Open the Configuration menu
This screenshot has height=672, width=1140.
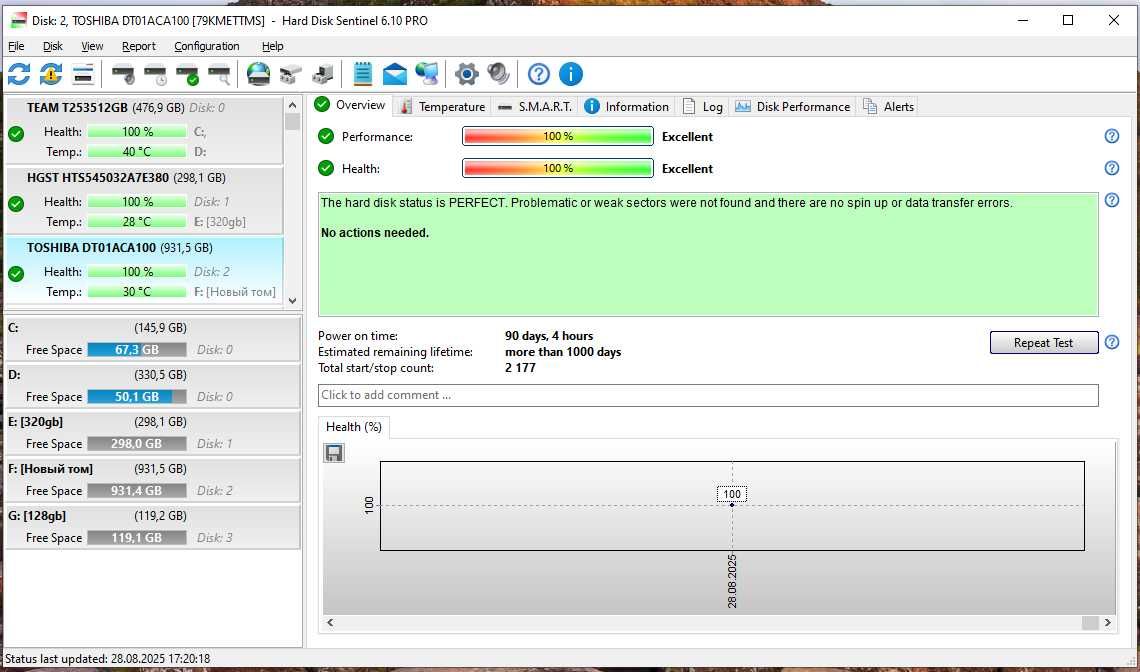pos(206,46)
